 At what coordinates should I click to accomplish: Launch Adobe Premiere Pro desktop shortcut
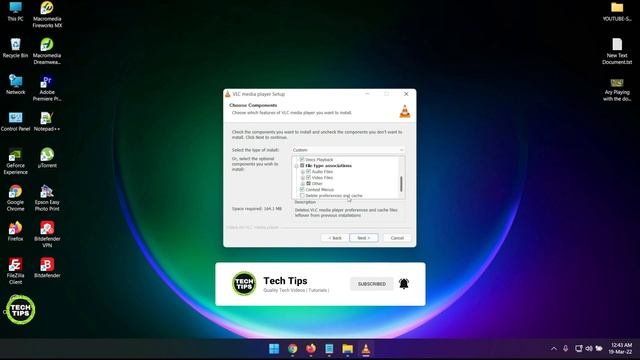tap(47, 88)
